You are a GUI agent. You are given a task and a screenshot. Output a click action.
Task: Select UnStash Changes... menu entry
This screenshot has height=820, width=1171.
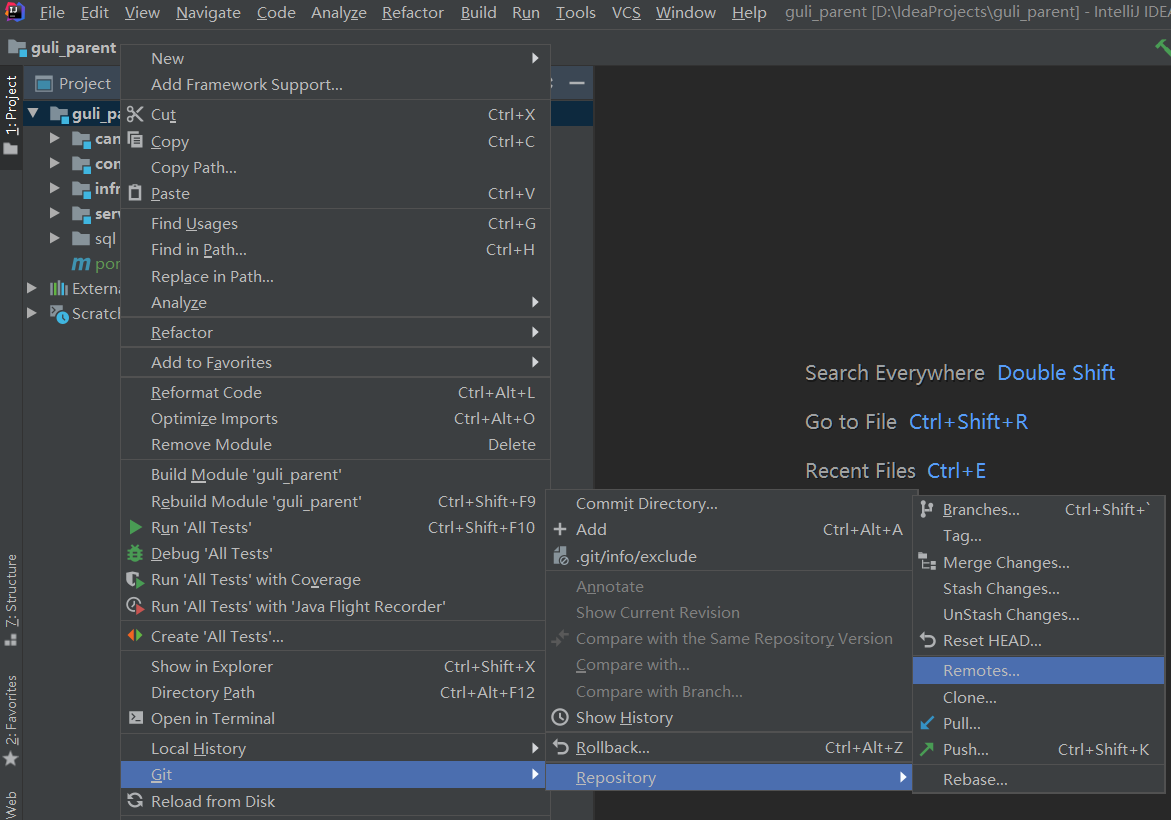click(1038, 615)
